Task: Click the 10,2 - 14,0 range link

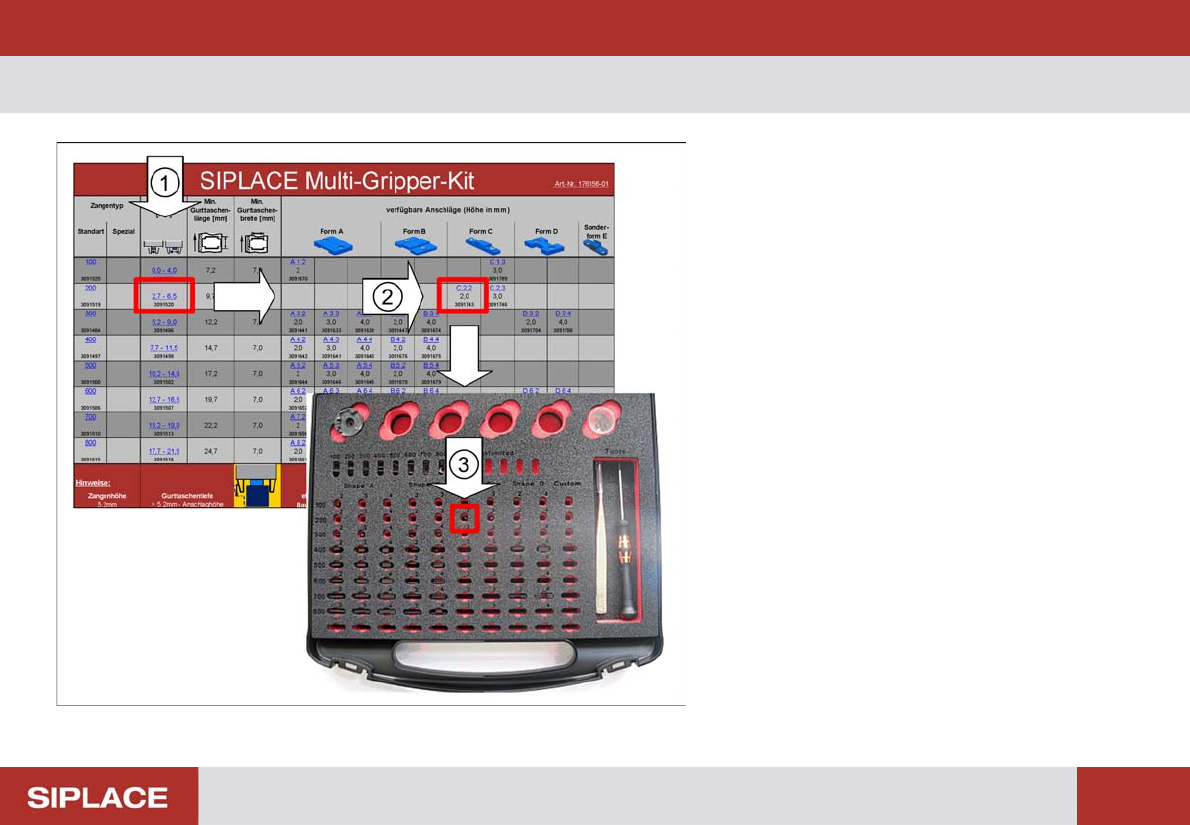Action: [x=164, y=373]
